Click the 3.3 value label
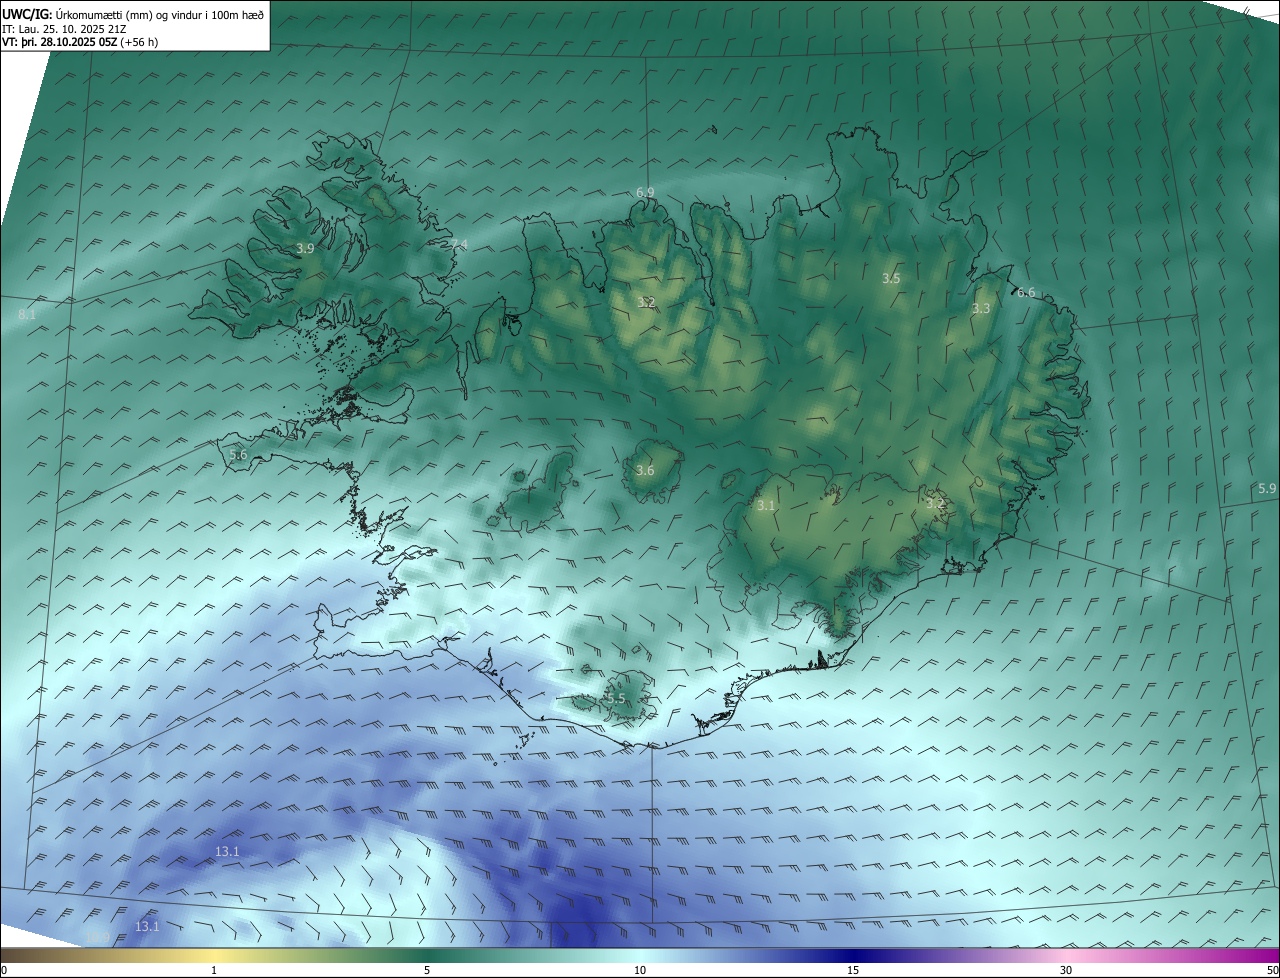This screenshot has width=1280, height=978. (980, 309)
